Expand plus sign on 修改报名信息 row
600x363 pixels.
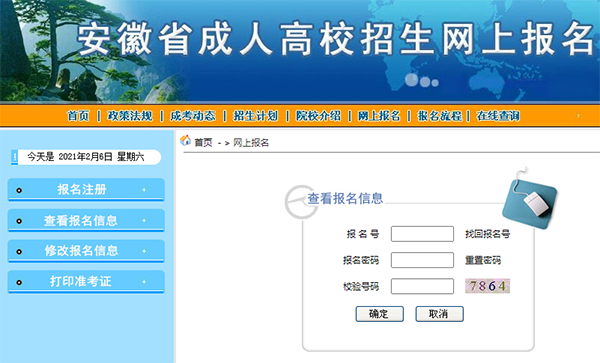pyautogui.click(x=144, y=251)
